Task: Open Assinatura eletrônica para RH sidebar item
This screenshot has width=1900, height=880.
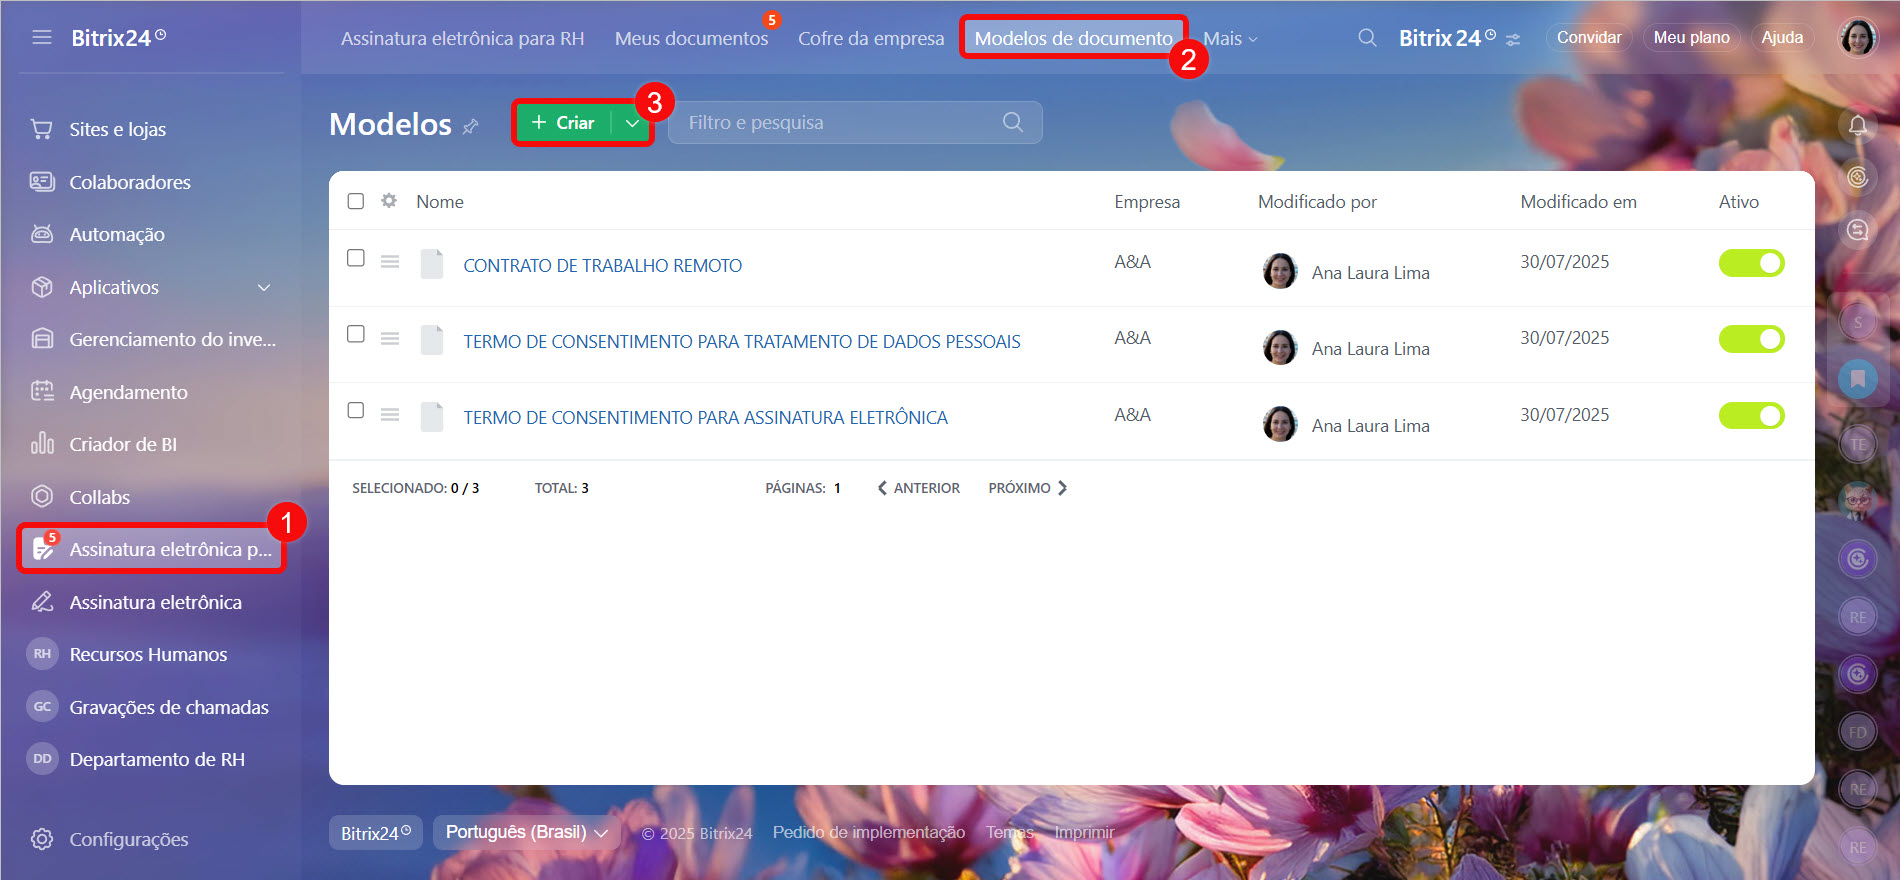Action: (150, 549)
